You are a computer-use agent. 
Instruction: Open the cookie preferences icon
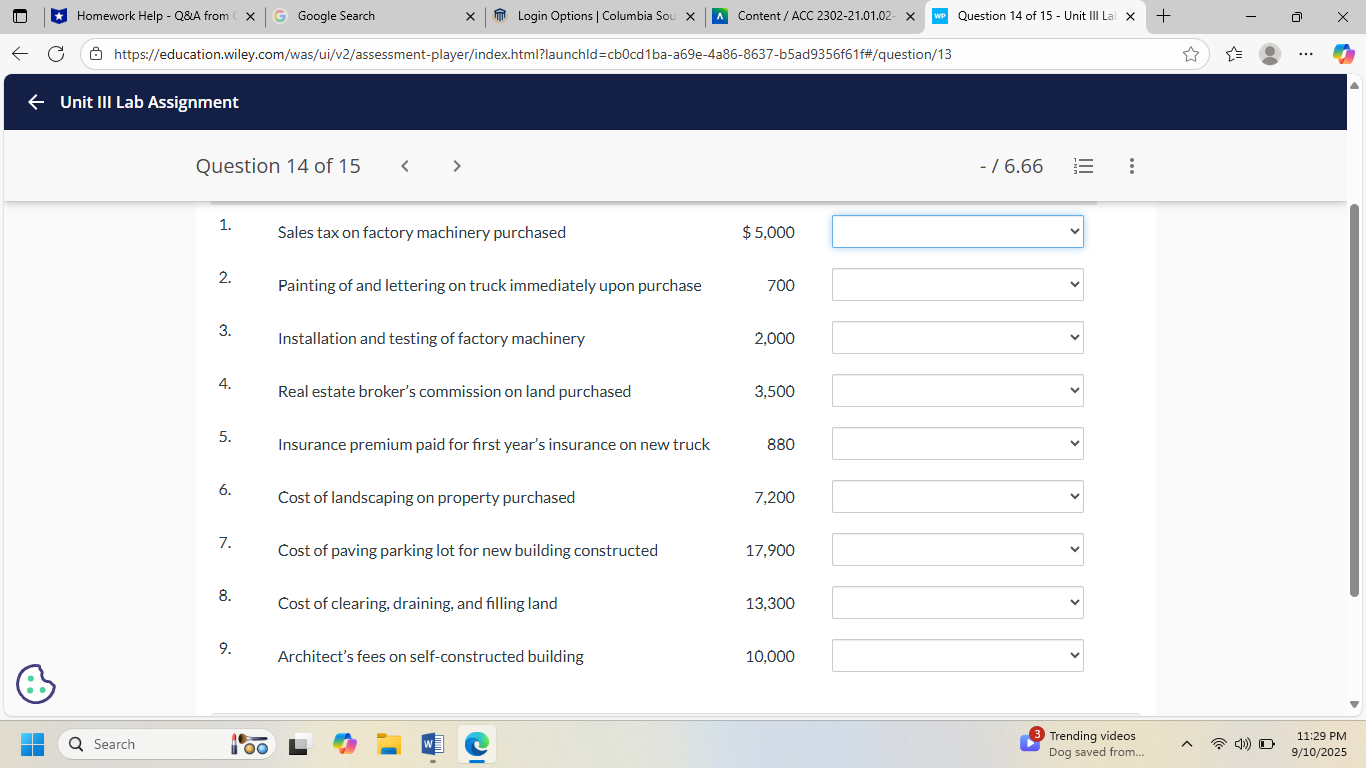point(36,684)
